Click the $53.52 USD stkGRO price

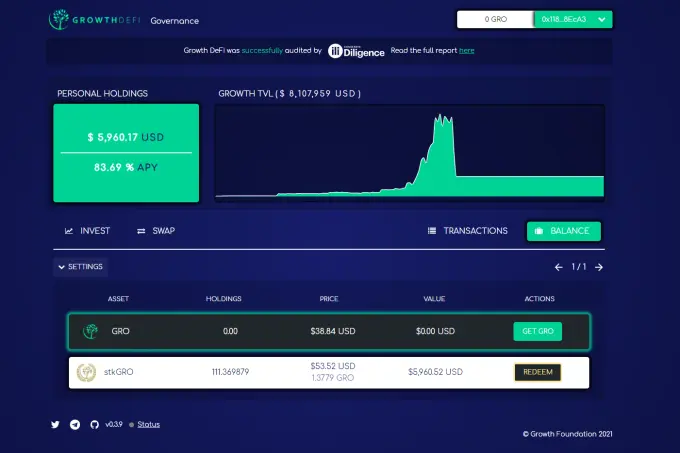333,366
